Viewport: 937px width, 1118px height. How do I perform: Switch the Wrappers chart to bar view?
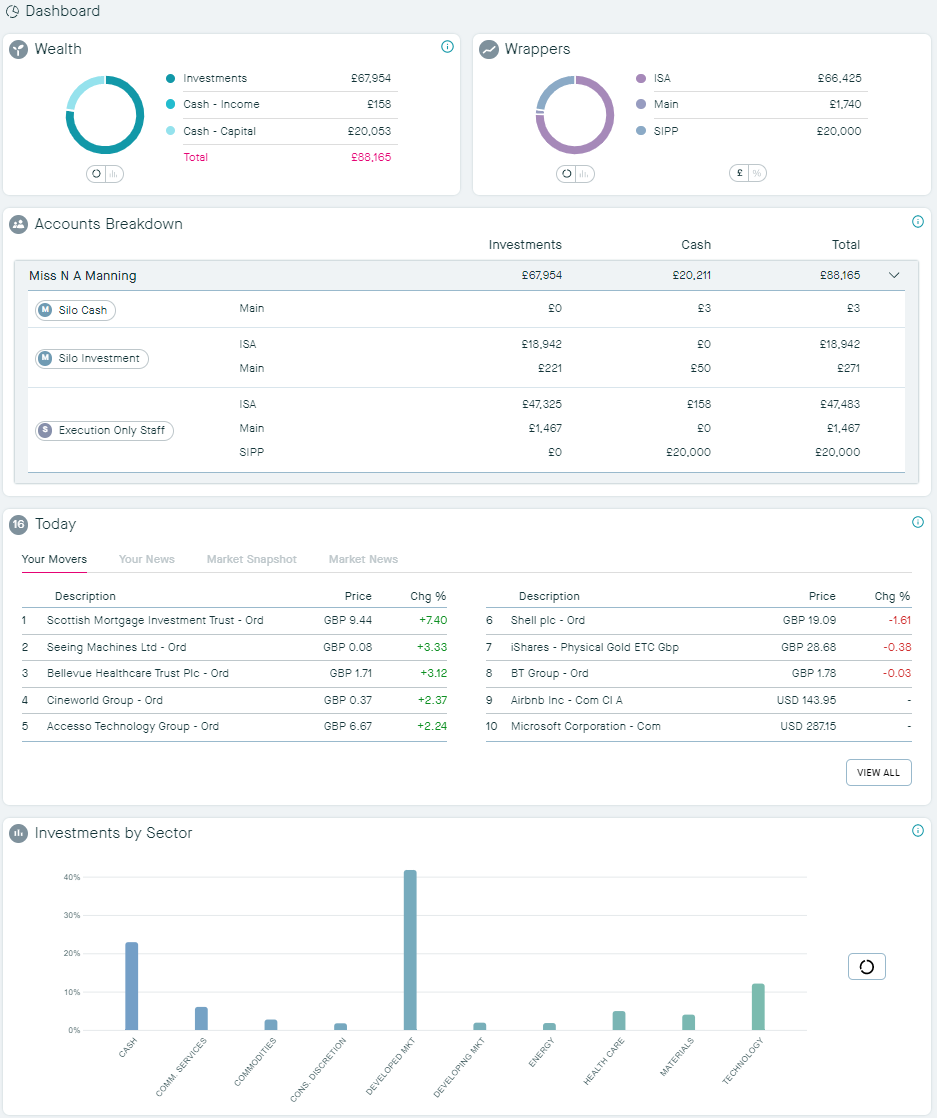coord(584,173)
